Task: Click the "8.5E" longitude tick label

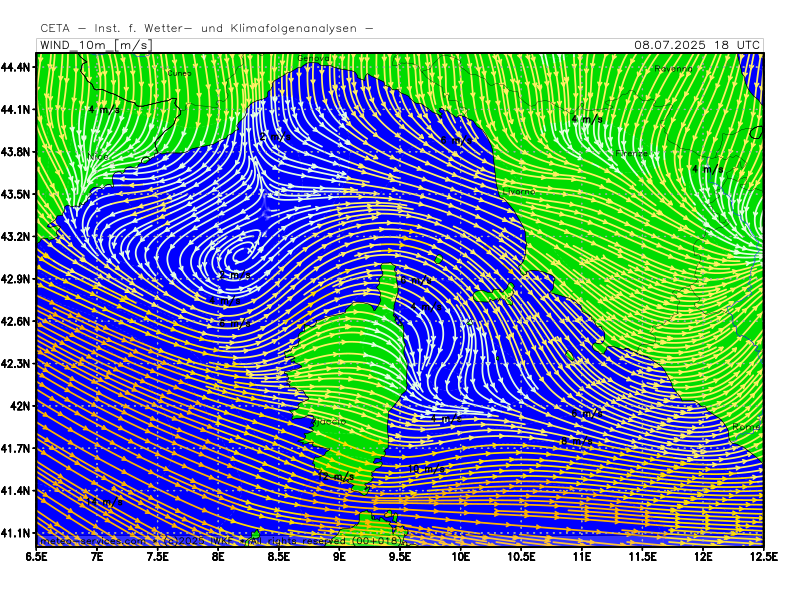Action: point(279,556)
